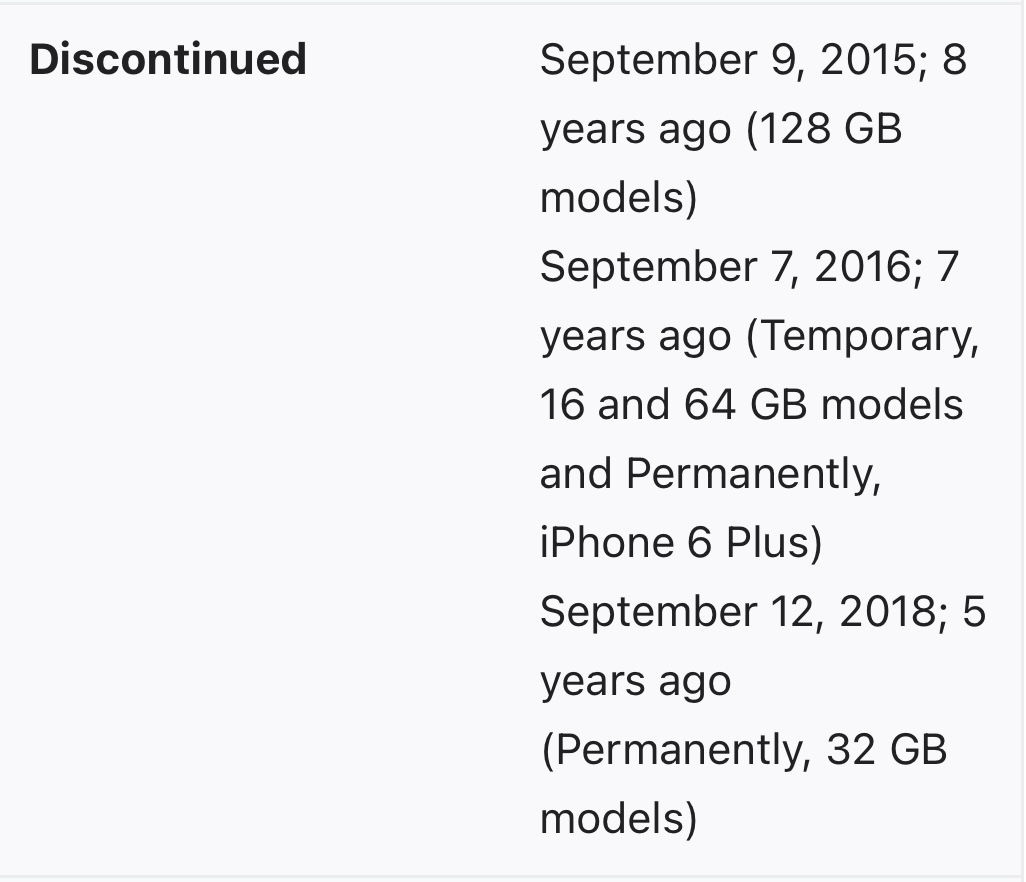The width and height of the screenshot is (1026, 882).
Task: Click the iPhone 6 Plus text
Action: click(x=678, y=543)
